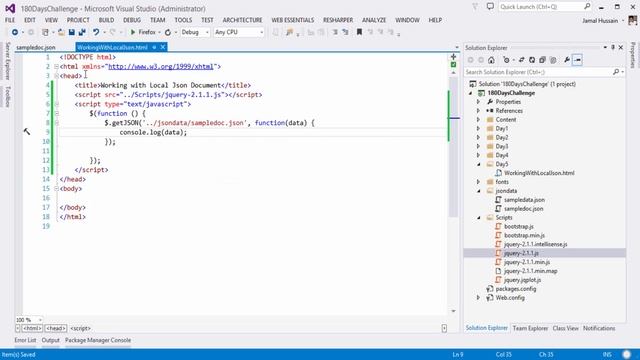This screenshot has height=360, width=640.
Task: Click the Firefox start button label
Action: point(147,32)
